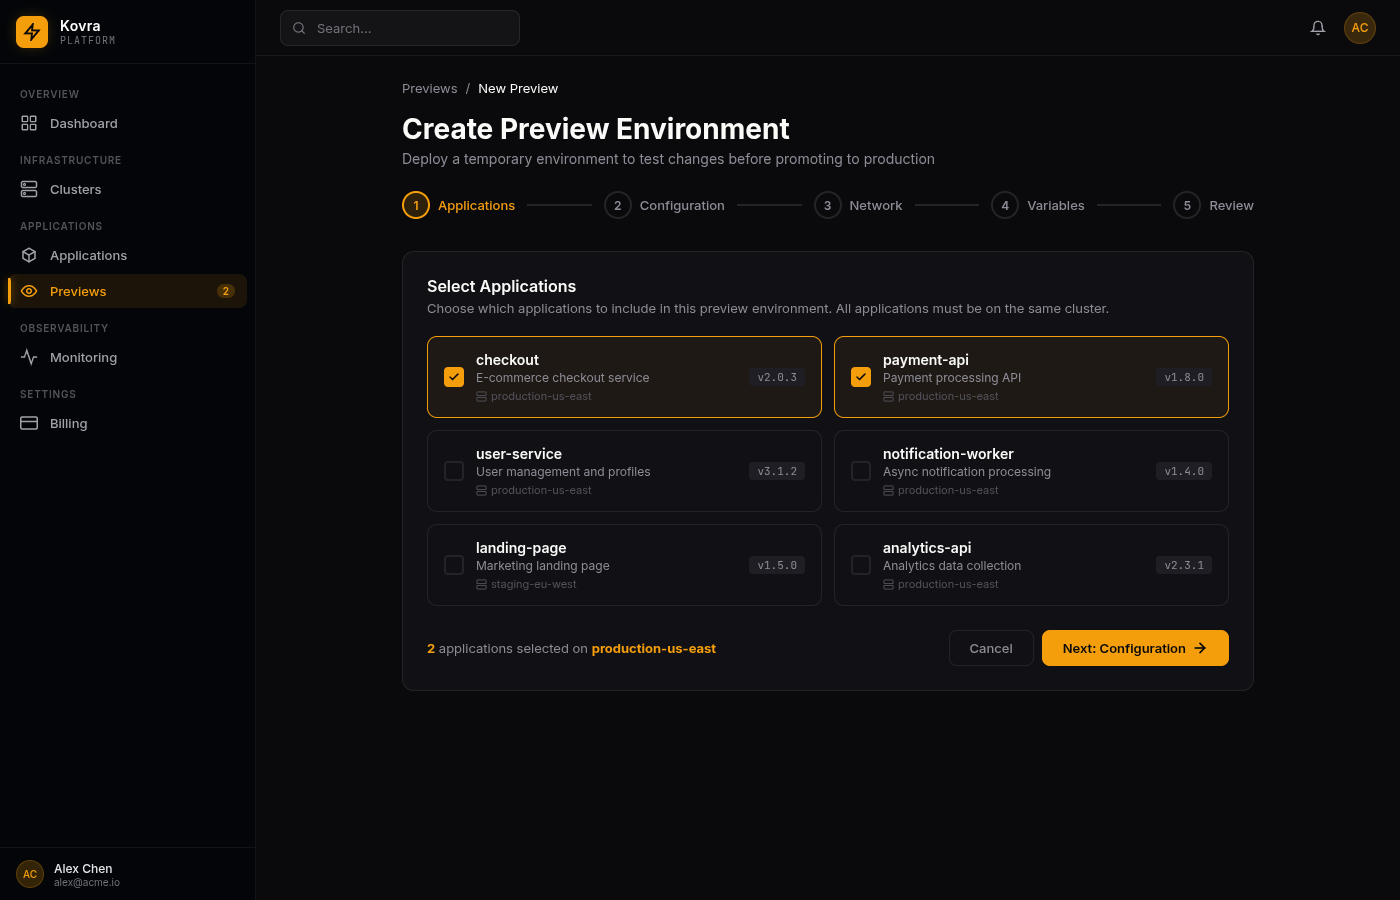The width and height of the screenshot is (1400, 900).
Task: Select the user-service card title
Action: (x=519, y=454)
